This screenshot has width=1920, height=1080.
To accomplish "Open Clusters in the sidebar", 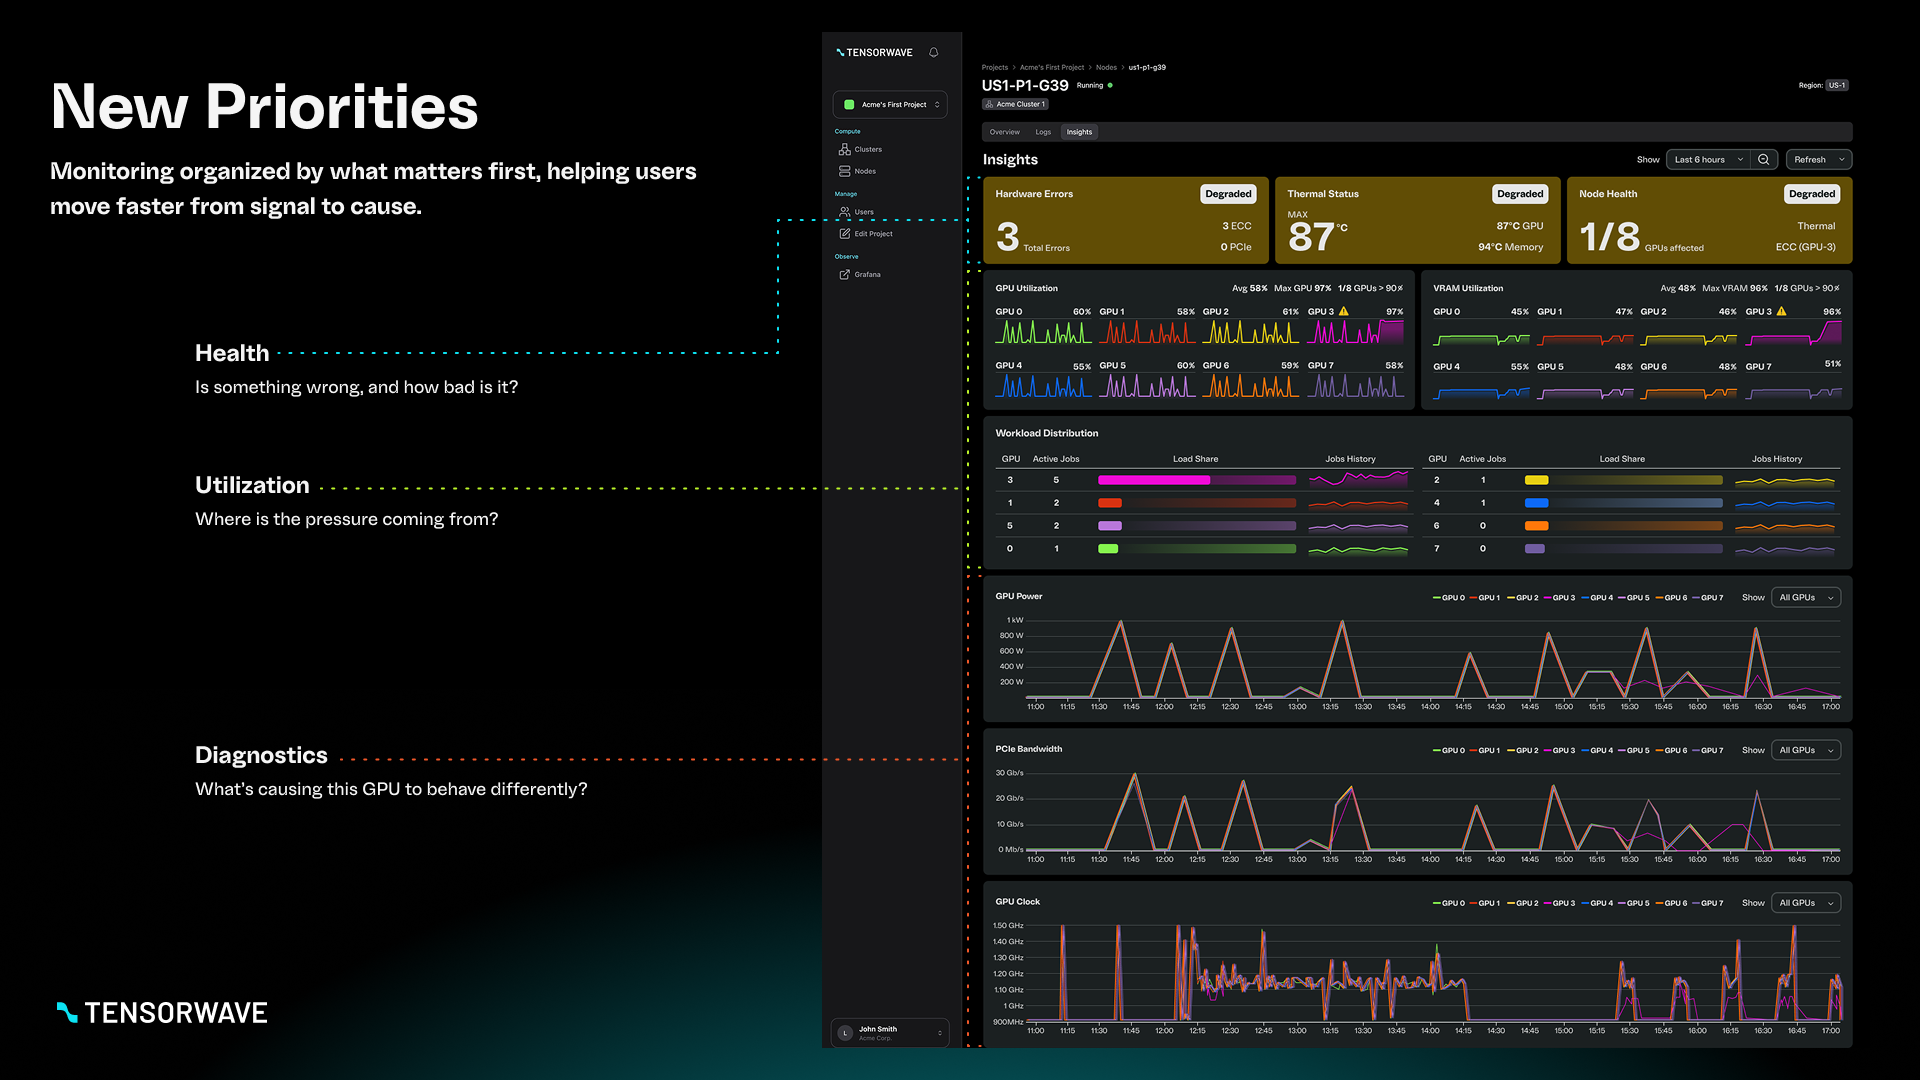I will (x=860, y=150).
